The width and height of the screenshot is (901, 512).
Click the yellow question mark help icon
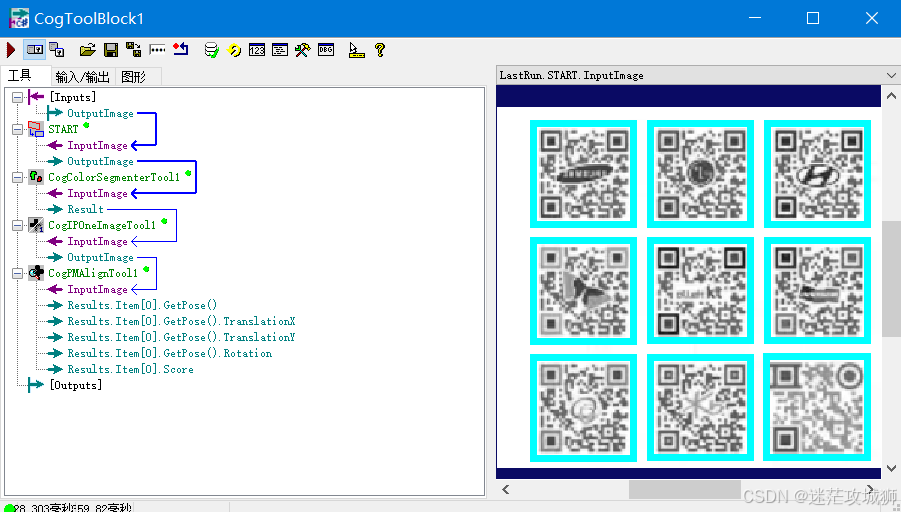coord(379,50)
